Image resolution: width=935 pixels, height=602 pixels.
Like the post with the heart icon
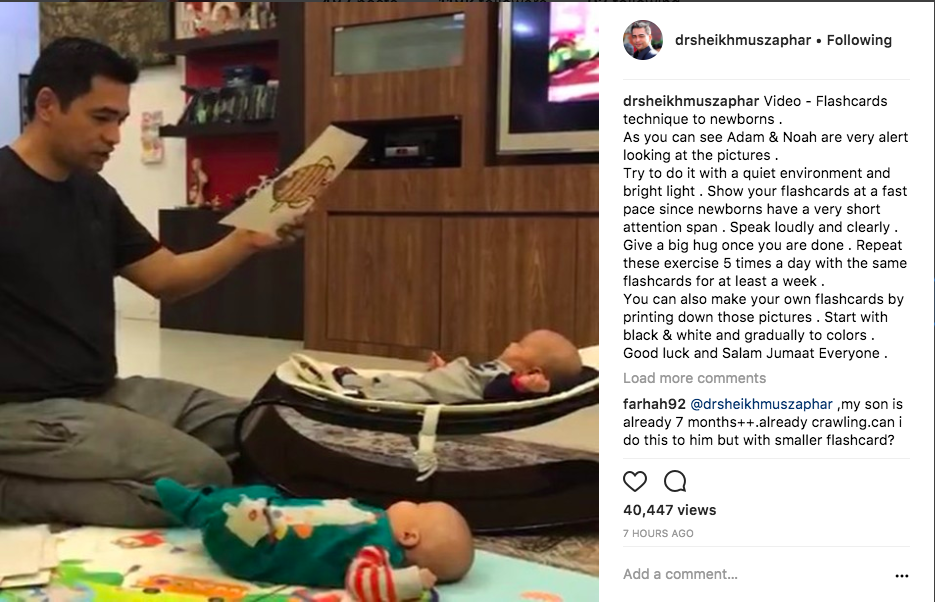(x=634, y=481)
